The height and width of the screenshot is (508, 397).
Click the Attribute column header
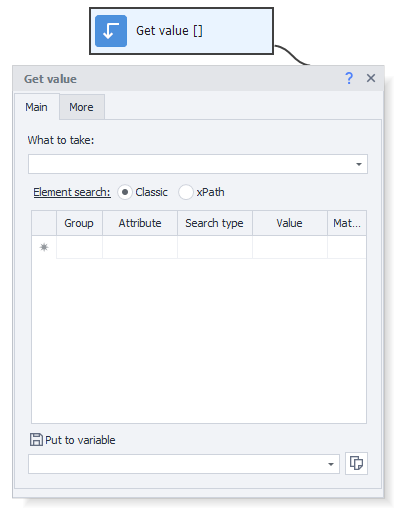[x=140, y=223]
